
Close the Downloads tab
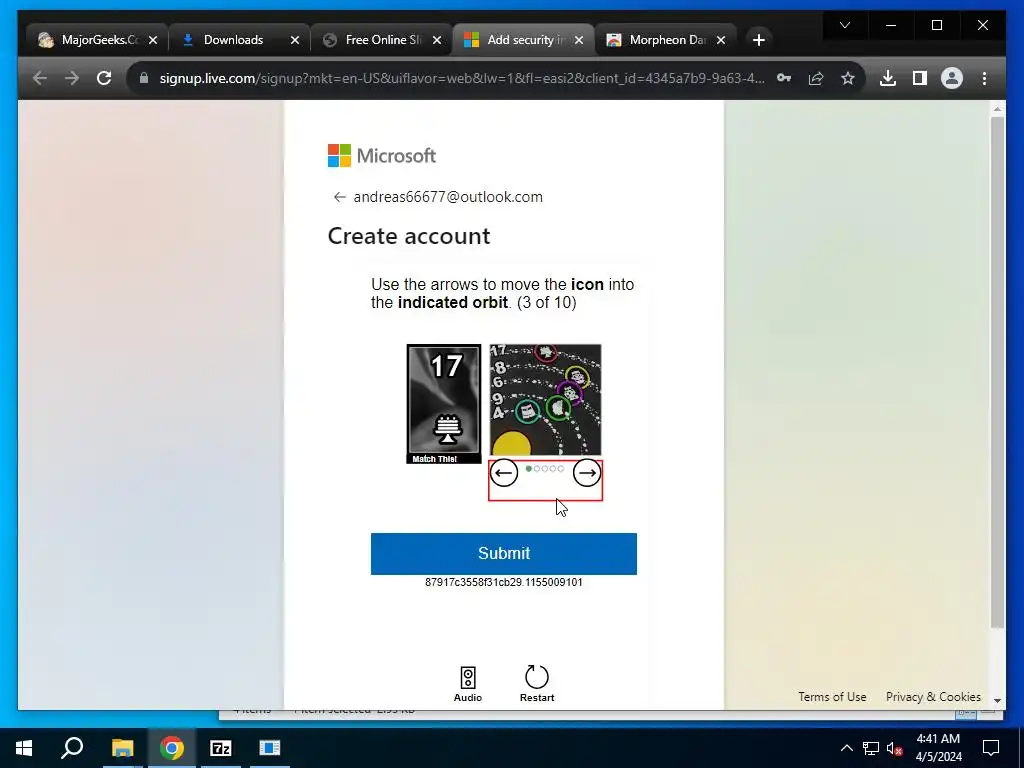[x=295, y=40]
